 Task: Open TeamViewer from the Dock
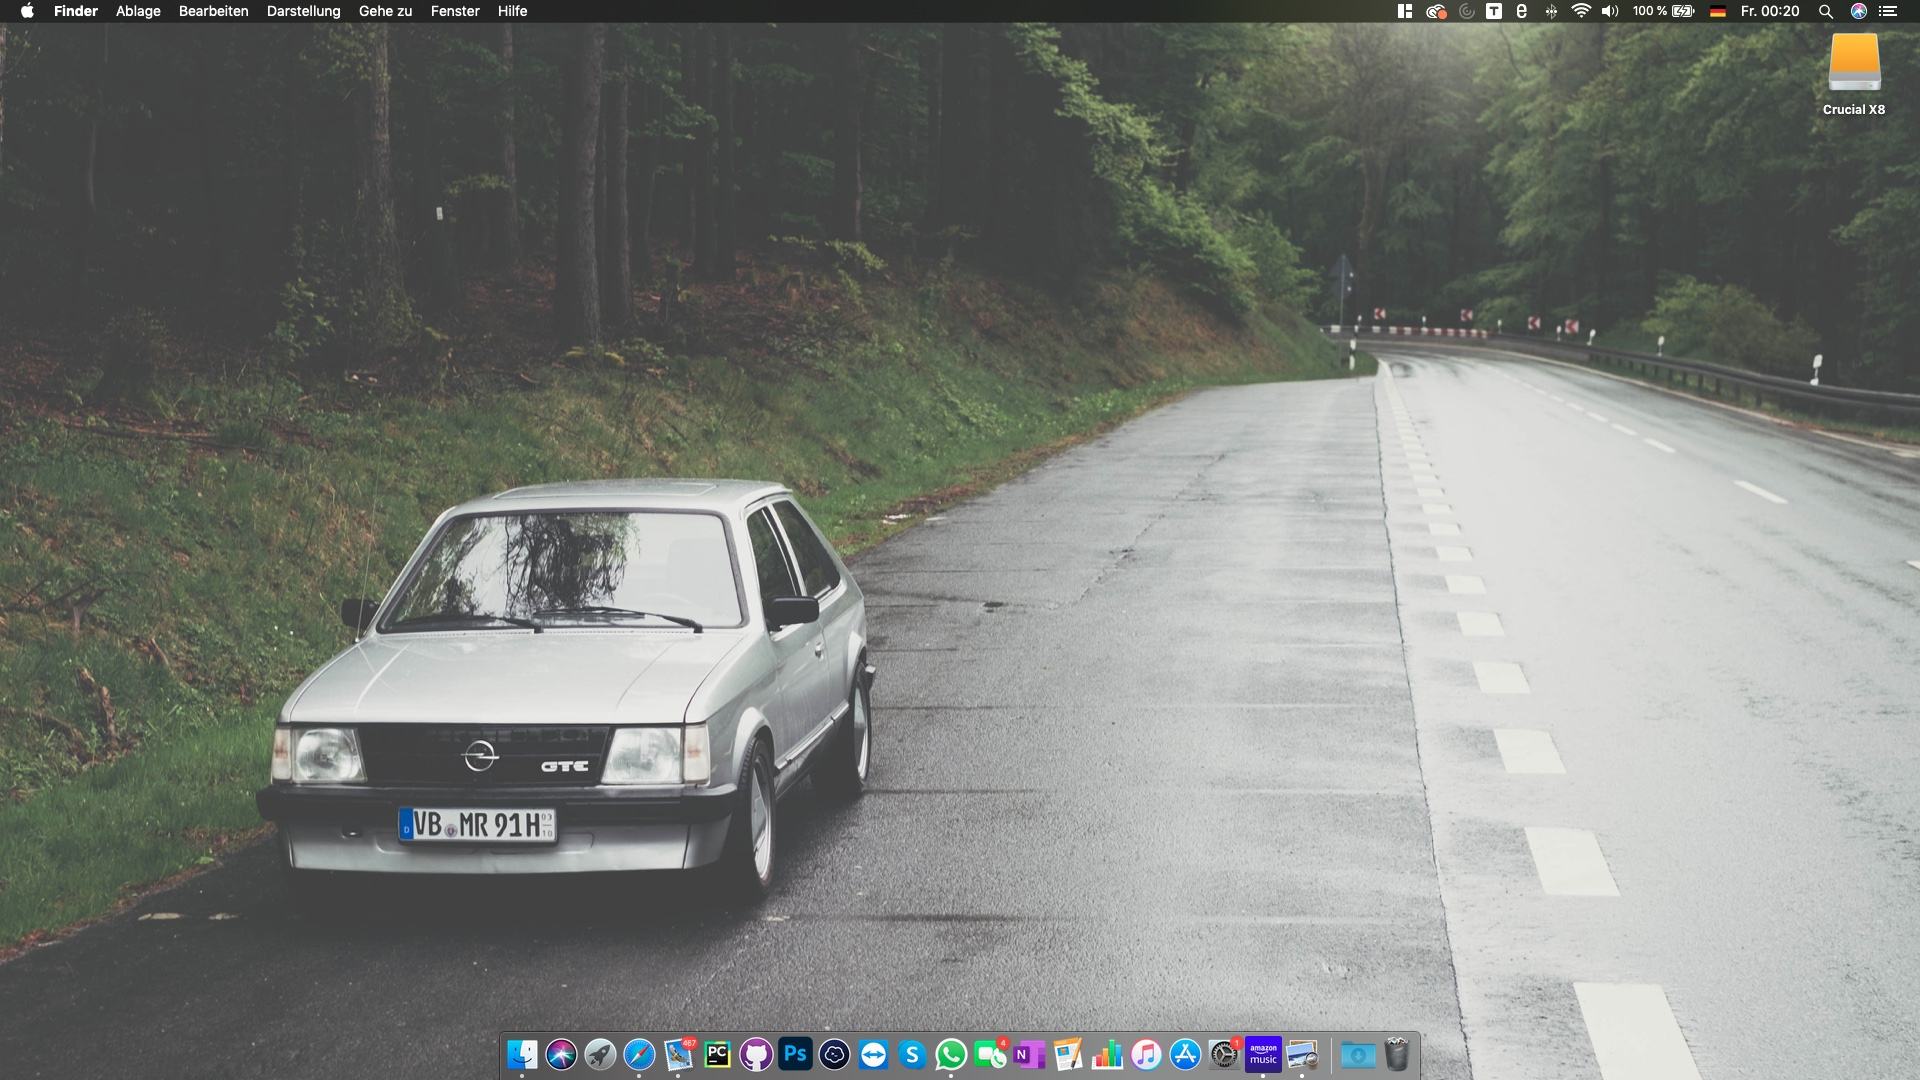873,1054
